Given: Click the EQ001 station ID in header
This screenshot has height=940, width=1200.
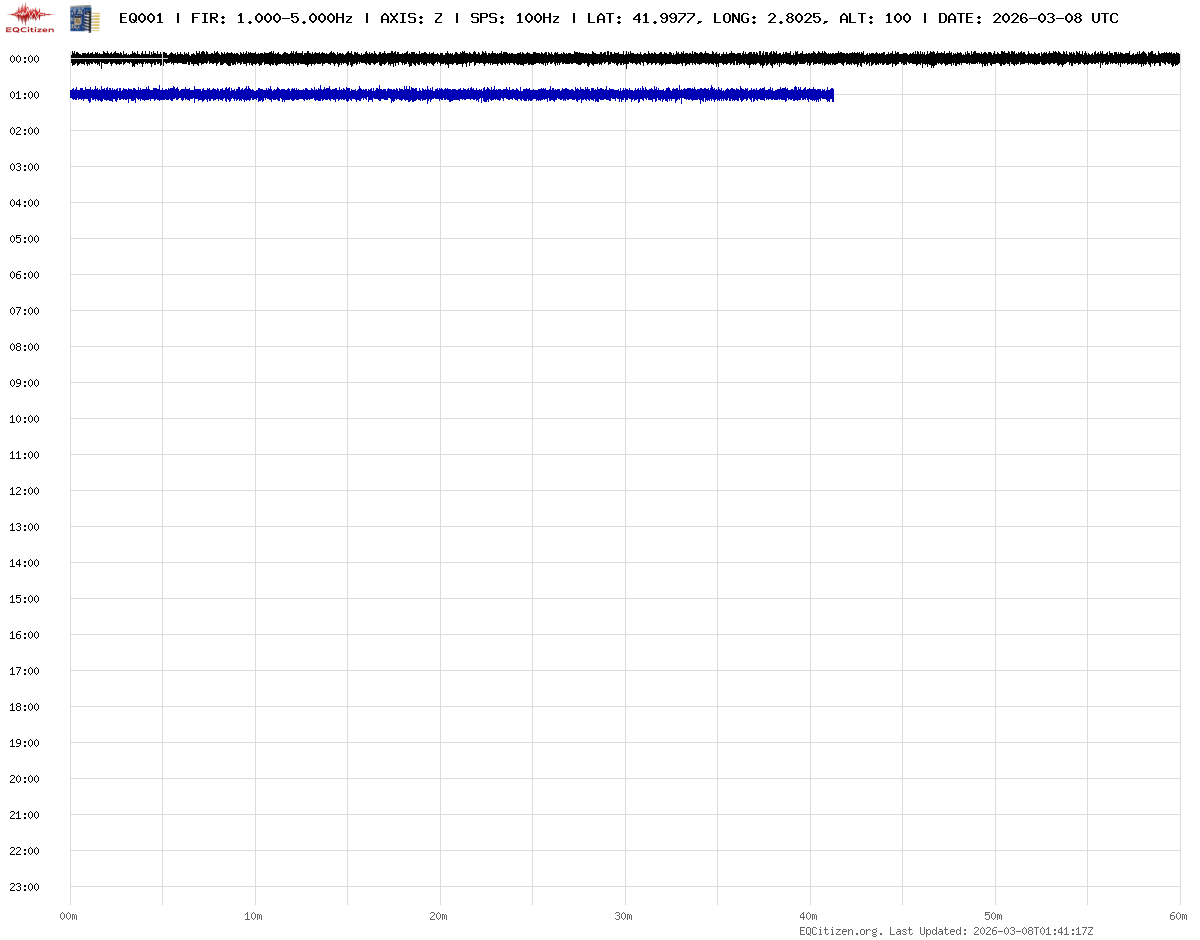Looking at the screenshot, I should (x=141, y=18).
